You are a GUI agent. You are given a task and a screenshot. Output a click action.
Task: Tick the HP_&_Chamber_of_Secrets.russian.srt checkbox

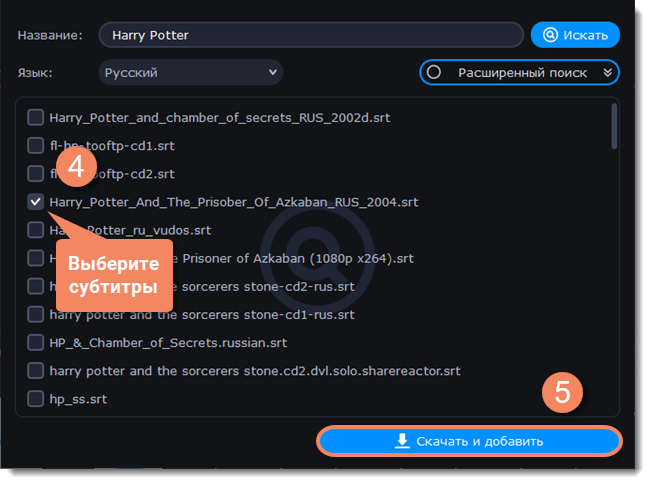point(36,343)
